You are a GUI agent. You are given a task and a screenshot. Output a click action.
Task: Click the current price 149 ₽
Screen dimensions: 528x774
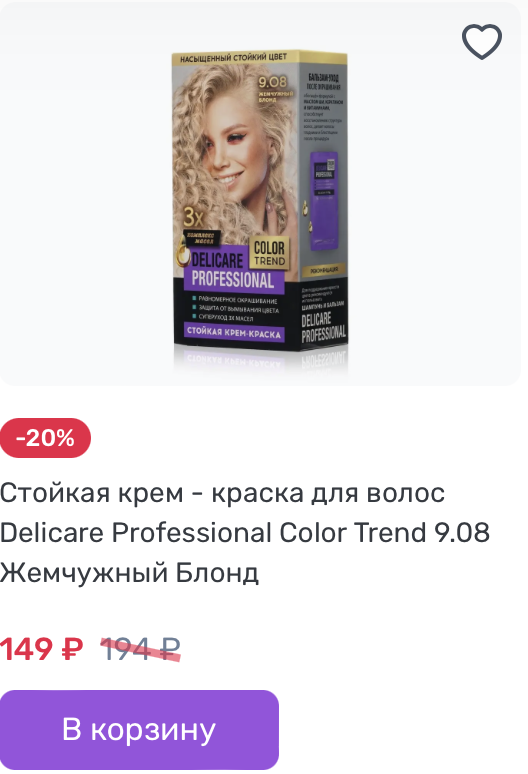point(41,649)
